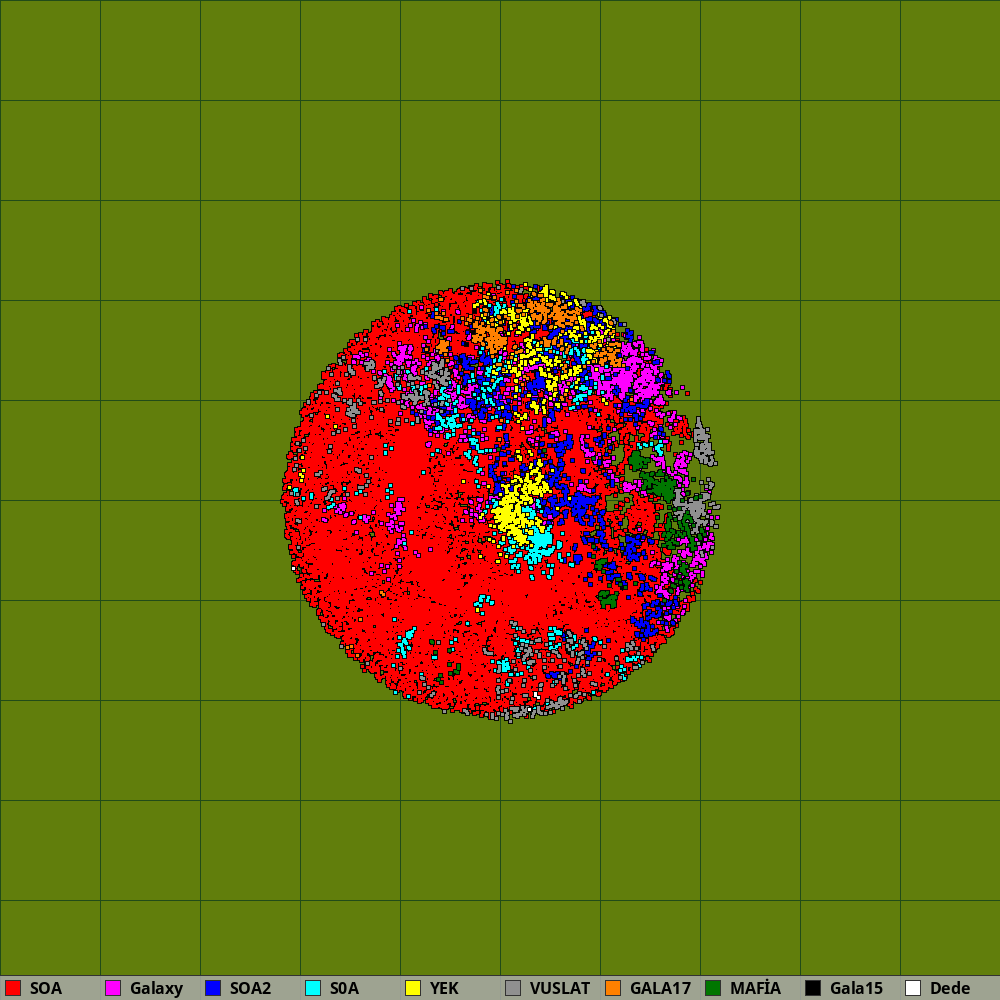1000x1000 pixels.
Task: Select the 'Galaxy' legend label
Action: coord(156,989)
